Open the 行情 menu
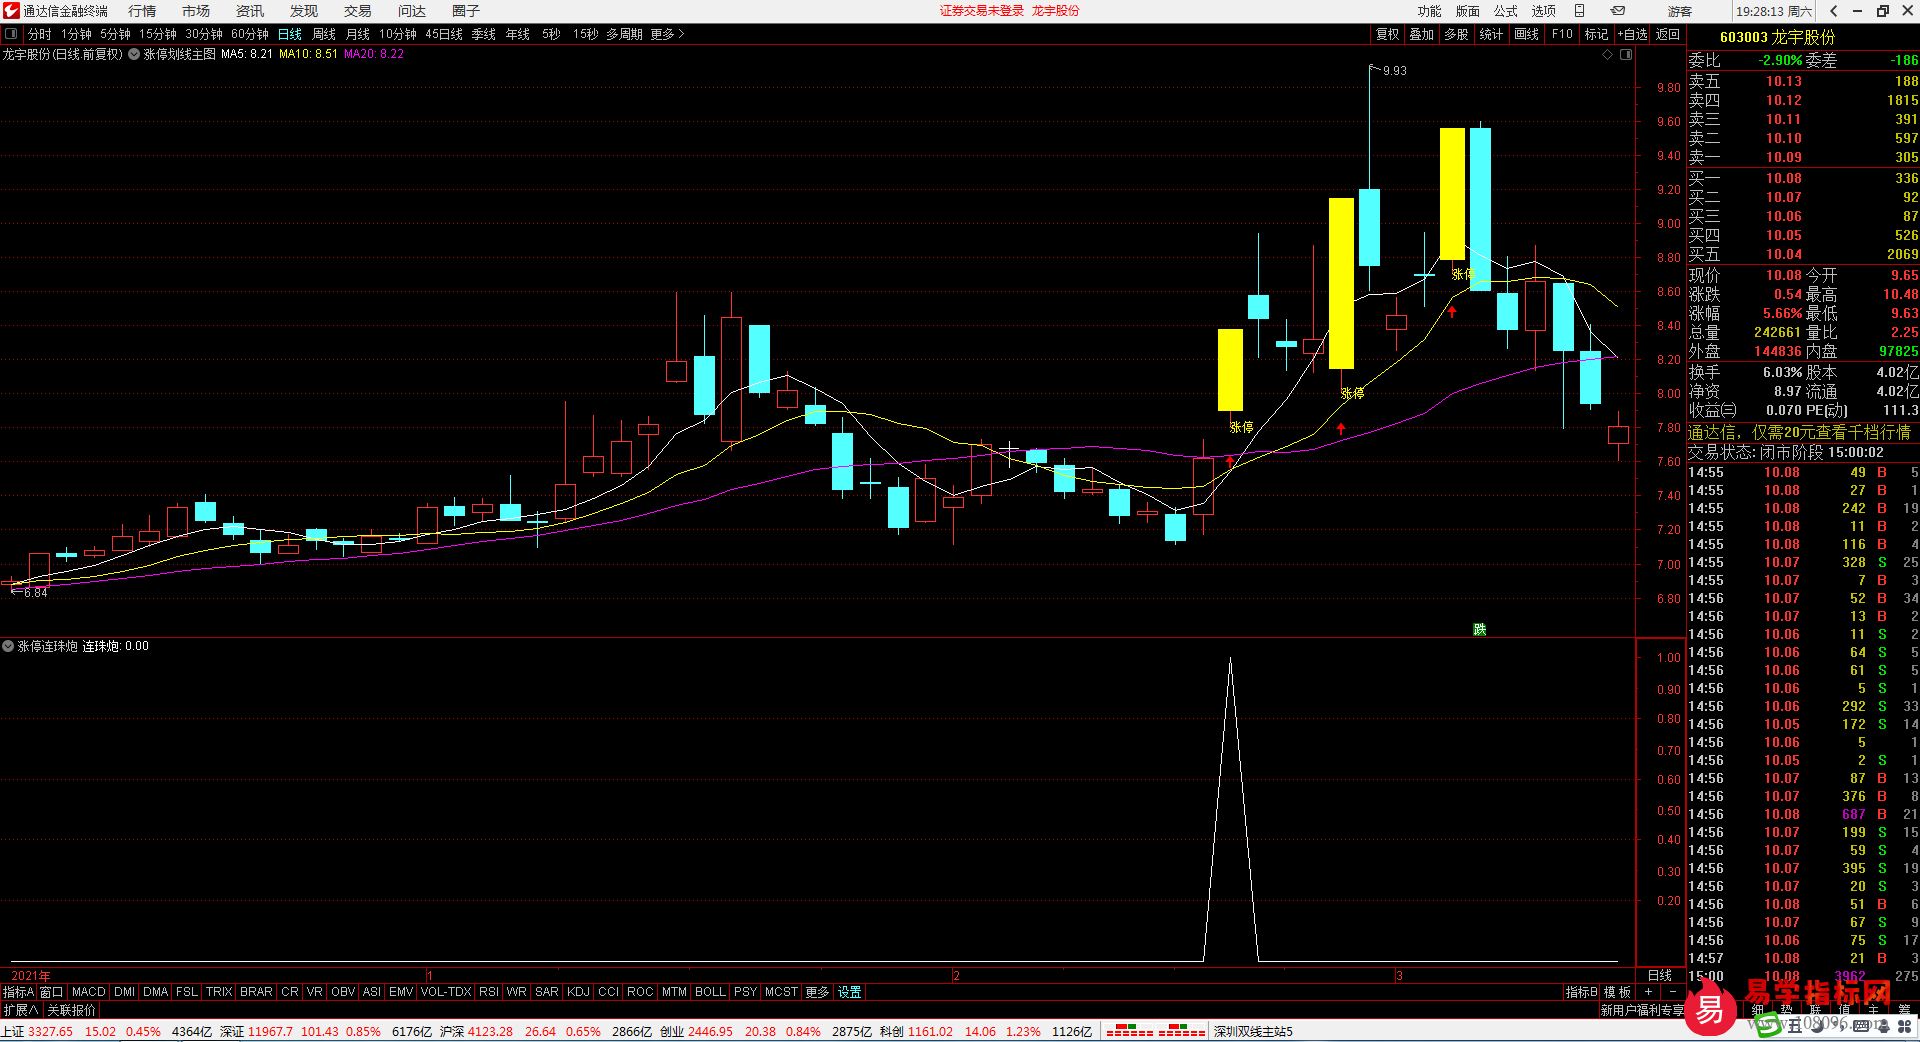The width and height of the screenshot is (1920, 1042). click(142, 11)
